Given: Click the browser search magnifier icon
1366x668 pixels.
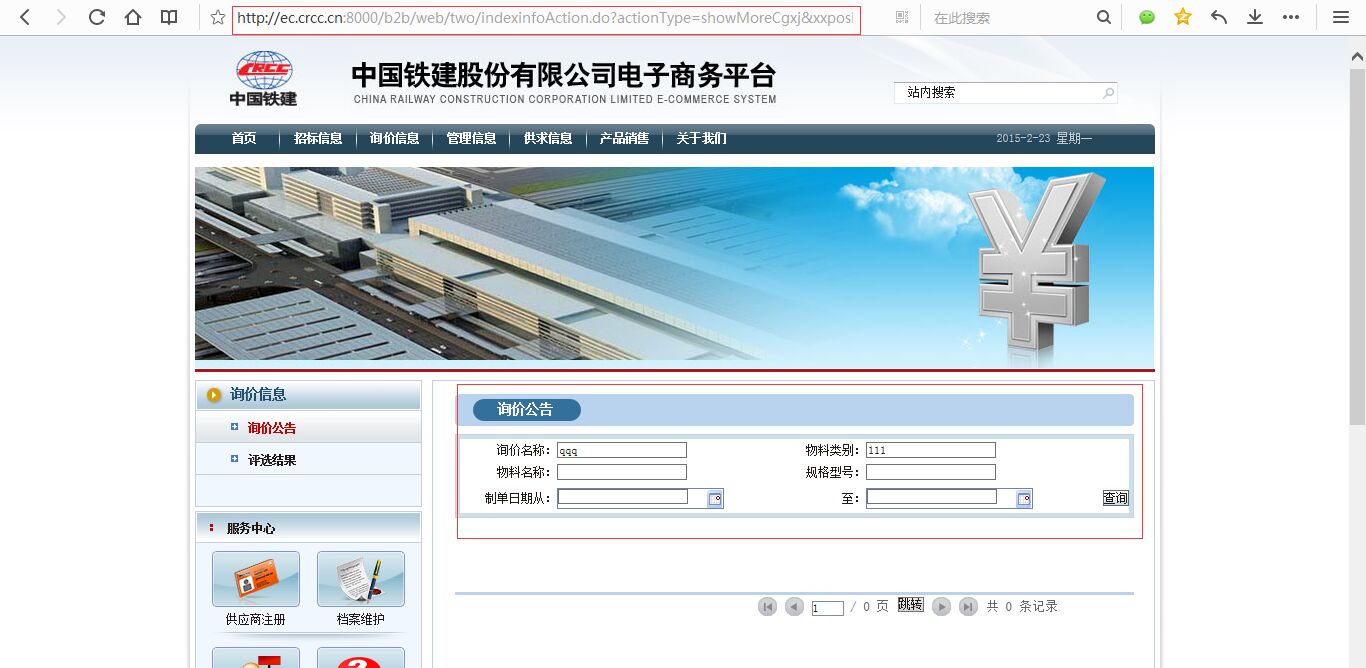Looking at the screenshot, I should pyautogui.click(x=1103, y=17).
